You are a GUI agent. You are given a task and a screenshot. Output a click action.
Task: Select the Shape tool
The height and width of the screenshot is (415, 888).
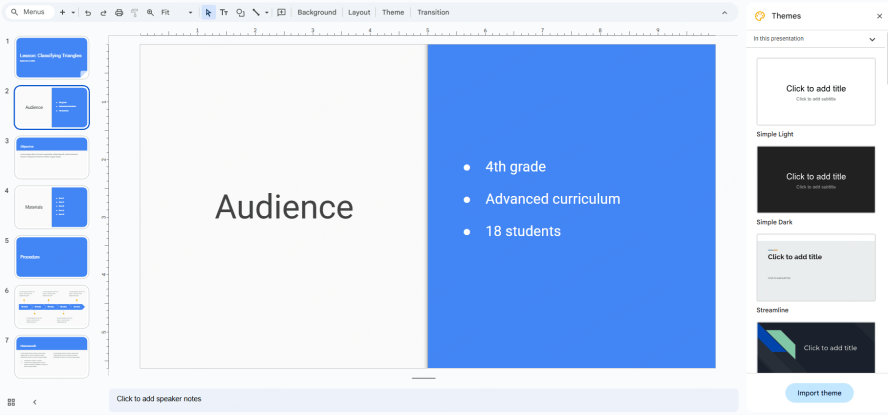click(x=240, y=13)
